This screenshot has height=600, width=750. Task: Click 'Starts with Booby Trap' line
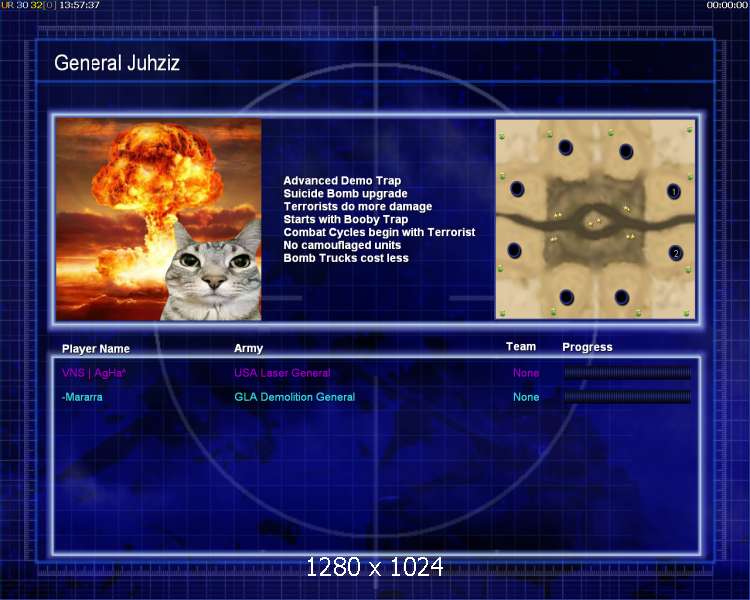(x=346, y=219)
